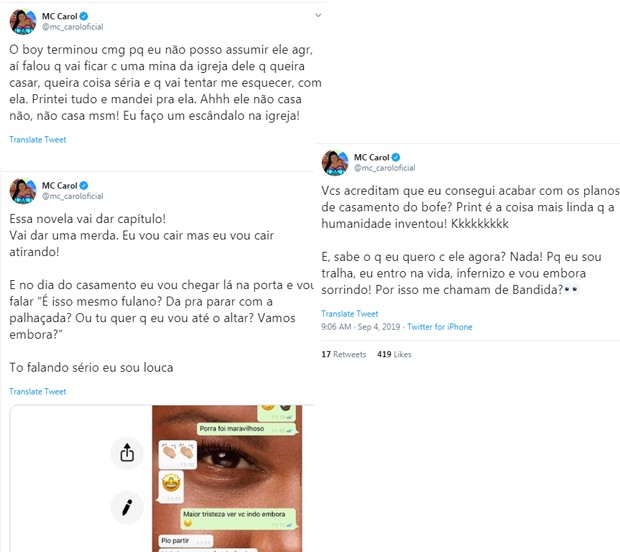View the 17 Retweets list
This screenshot has width=620, height=552.
[x=344, y=354]
